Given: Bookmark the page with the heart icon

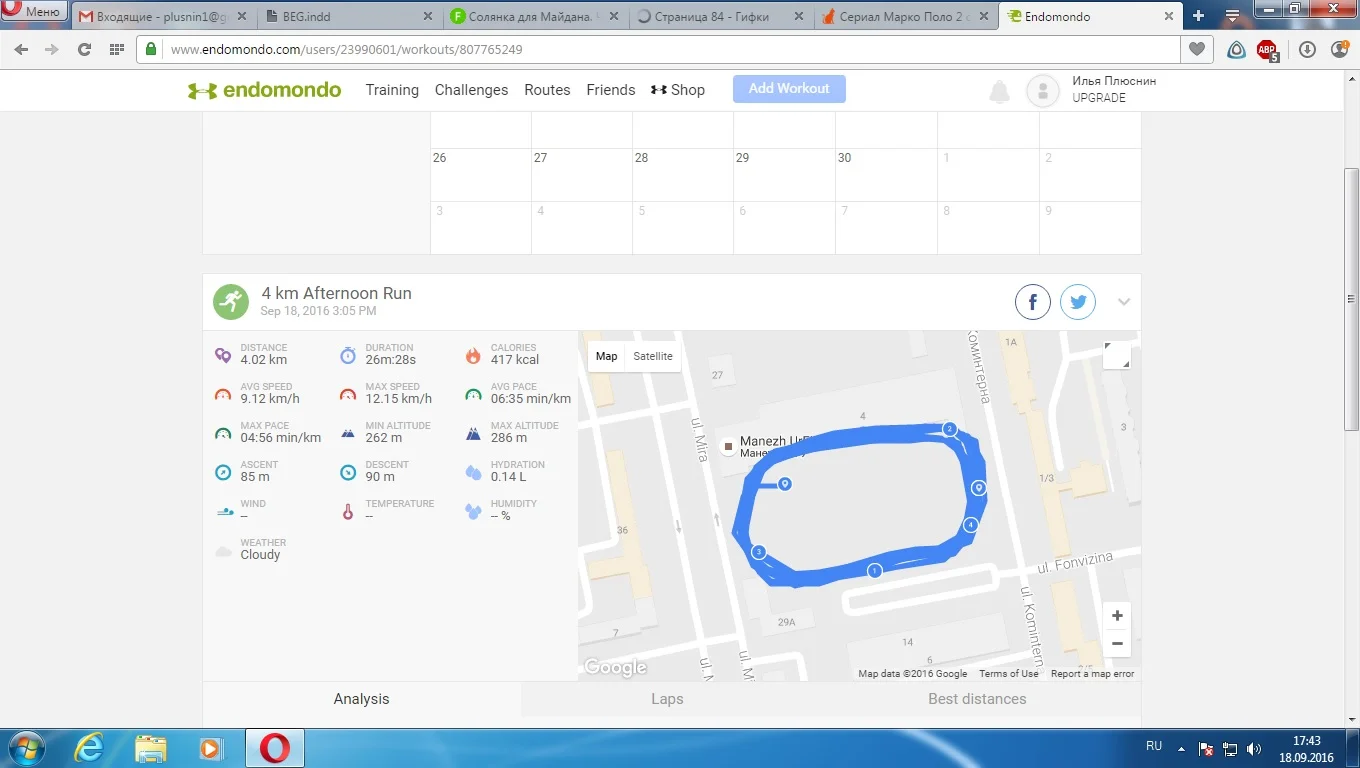Looking at the screenshot, I should click(x=1196, y=49).
